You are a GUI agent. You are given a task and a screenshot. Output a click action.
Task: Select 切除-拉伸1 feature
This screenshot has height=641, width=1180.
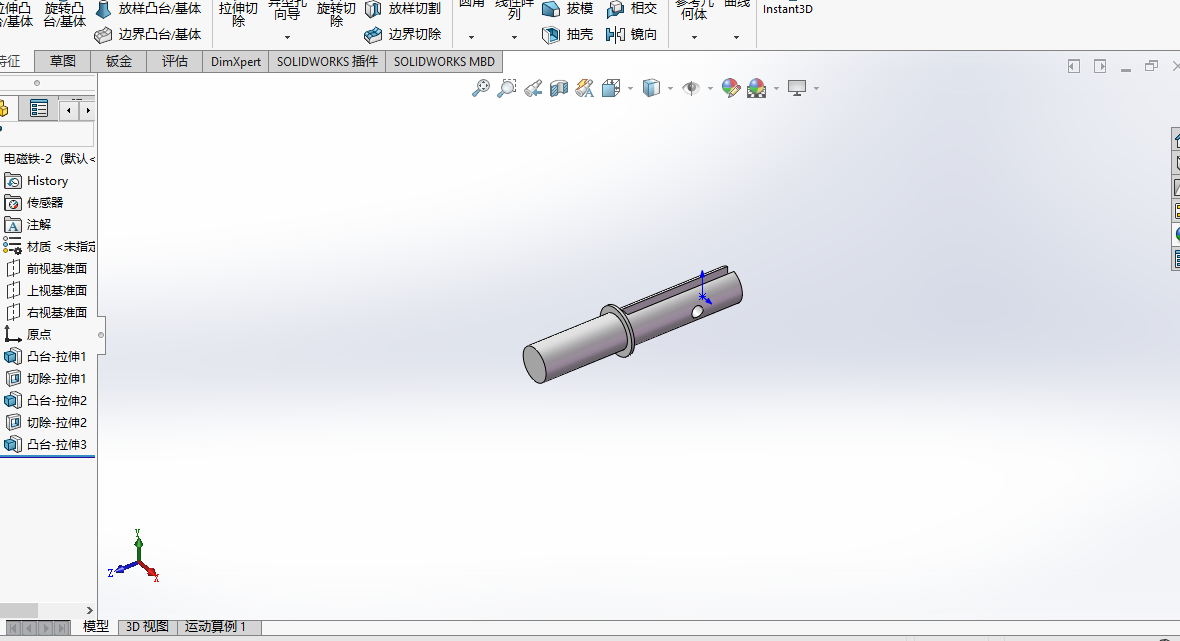tap(45, 378)
